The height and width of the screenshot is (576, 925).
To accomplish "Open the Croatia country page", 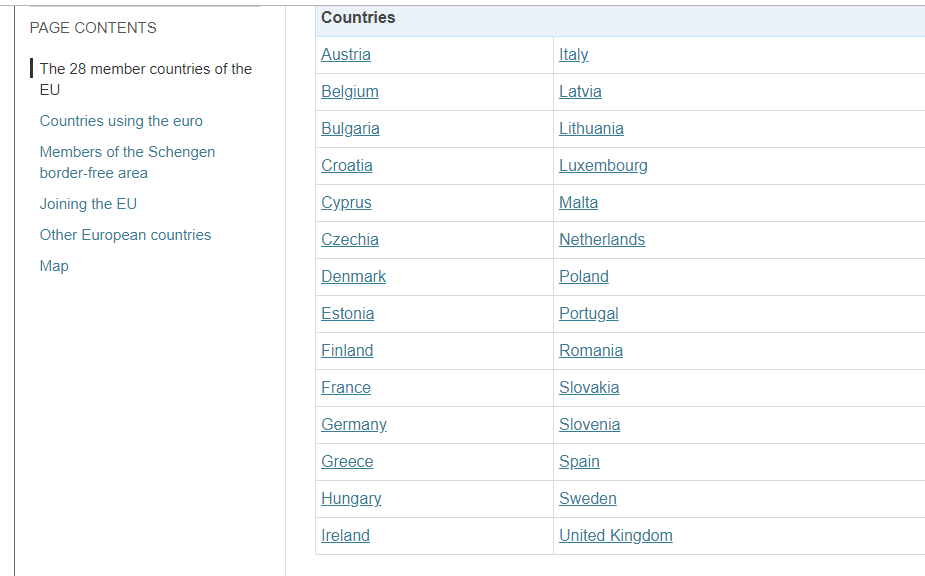I will click(347, 166).
